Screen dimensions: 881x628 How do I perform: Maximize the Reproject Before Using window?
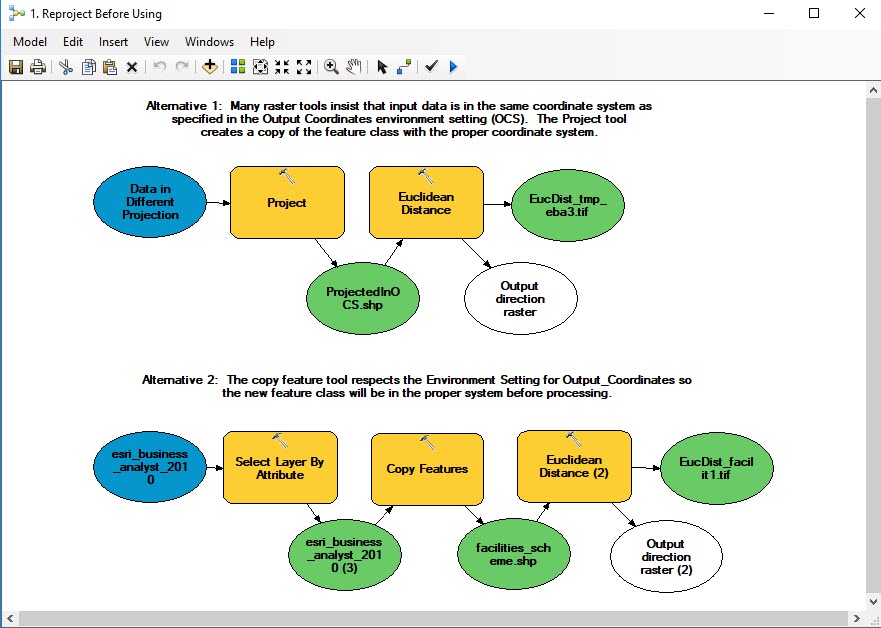pos(814,13)
